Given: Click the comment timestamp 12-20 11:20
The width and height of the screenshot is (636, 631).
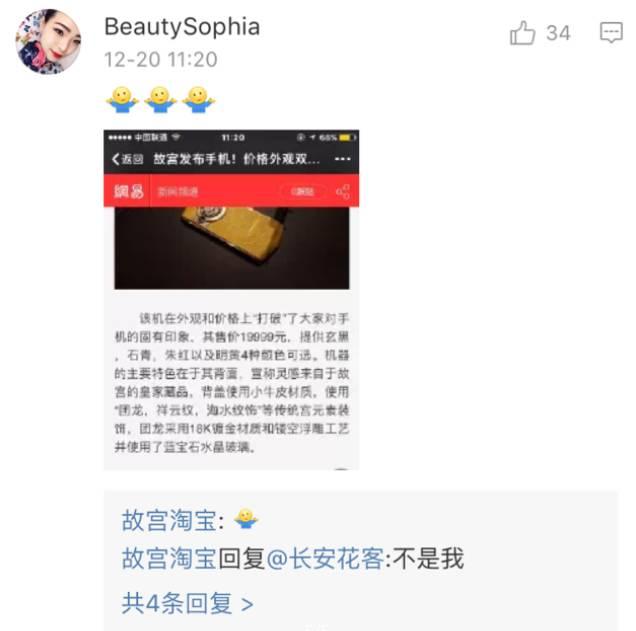Looking at the screenshot, I should [161, 60].
